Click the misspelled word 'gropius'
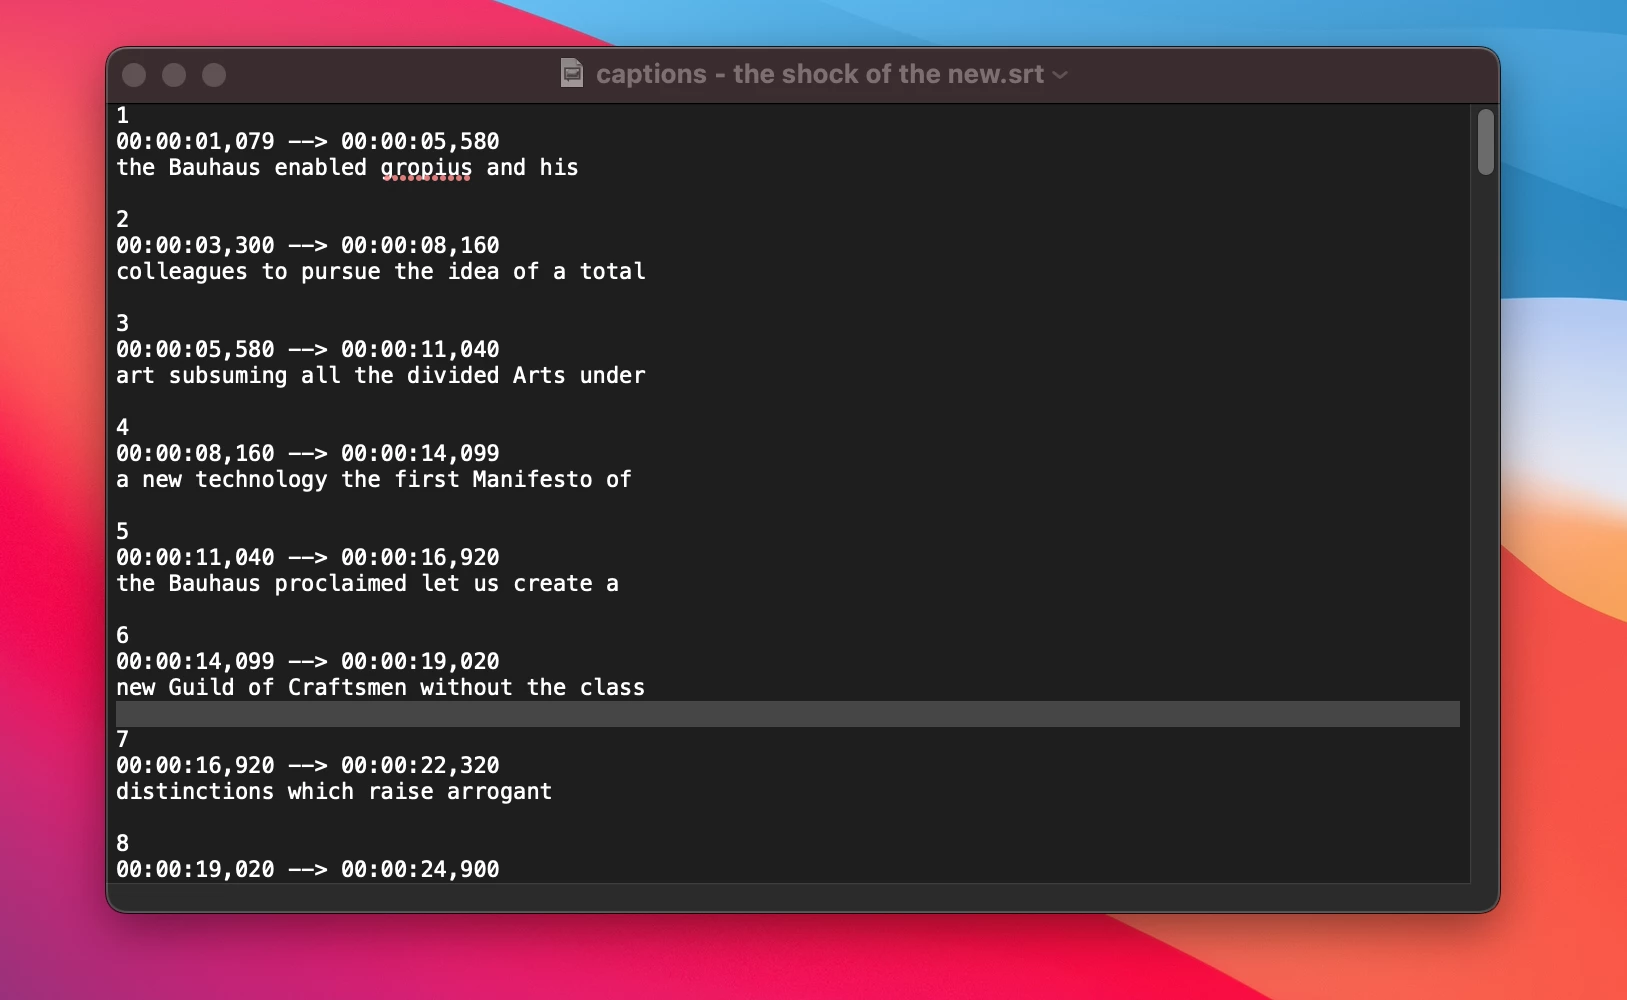Image resolution: width=1627 pixels, height=1000 pixels. point(426,168)
